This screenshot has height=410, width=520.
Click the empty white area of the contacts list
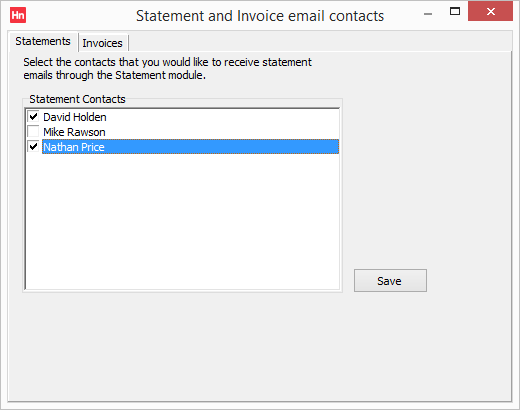tap(182, 222)
